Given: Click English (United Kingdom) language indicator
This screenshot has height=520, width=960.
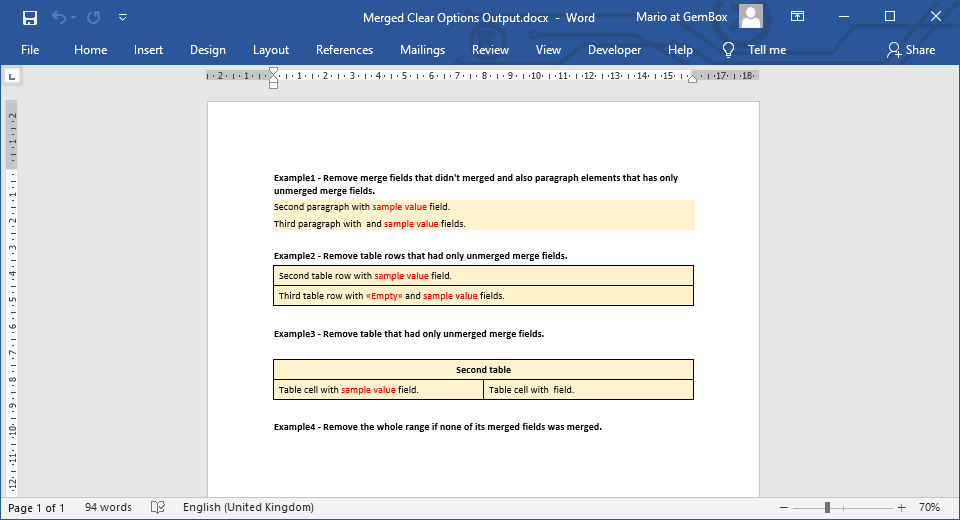Looking at the screenshot, I should 248,508.
